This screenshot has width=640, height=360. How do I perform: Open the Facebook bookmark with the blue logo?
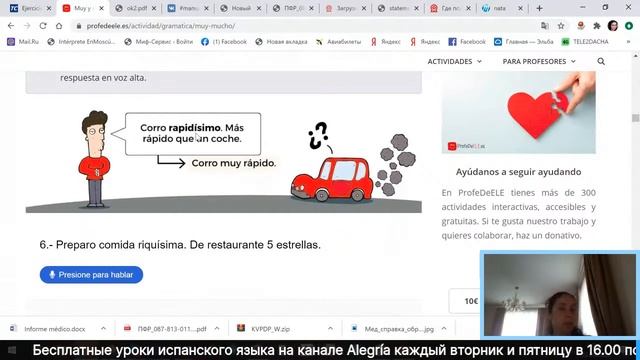467,42
